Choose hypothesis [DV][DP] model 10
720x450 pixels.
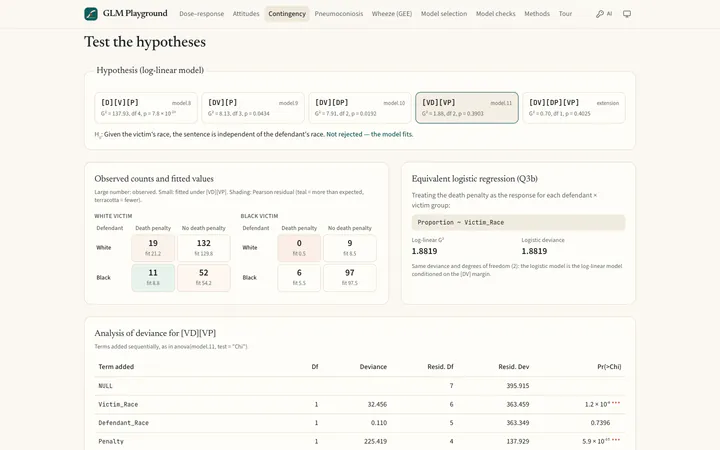tap(360, 108)
